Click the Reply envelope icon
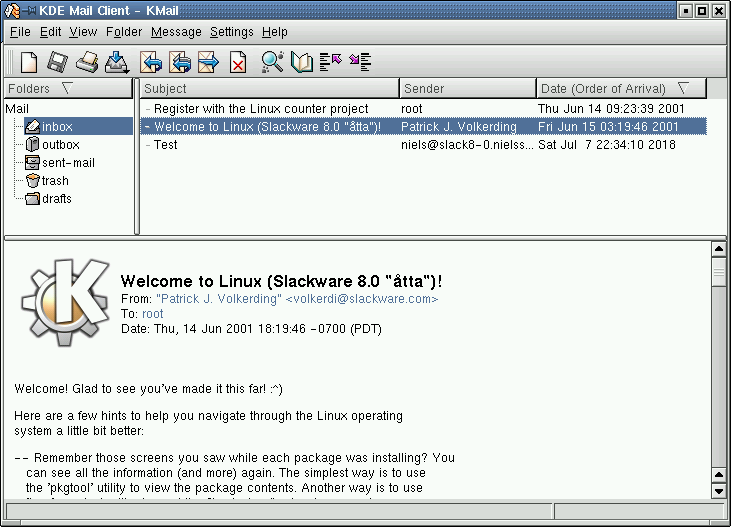Screen dimensions: 731x527 (151, 63)
